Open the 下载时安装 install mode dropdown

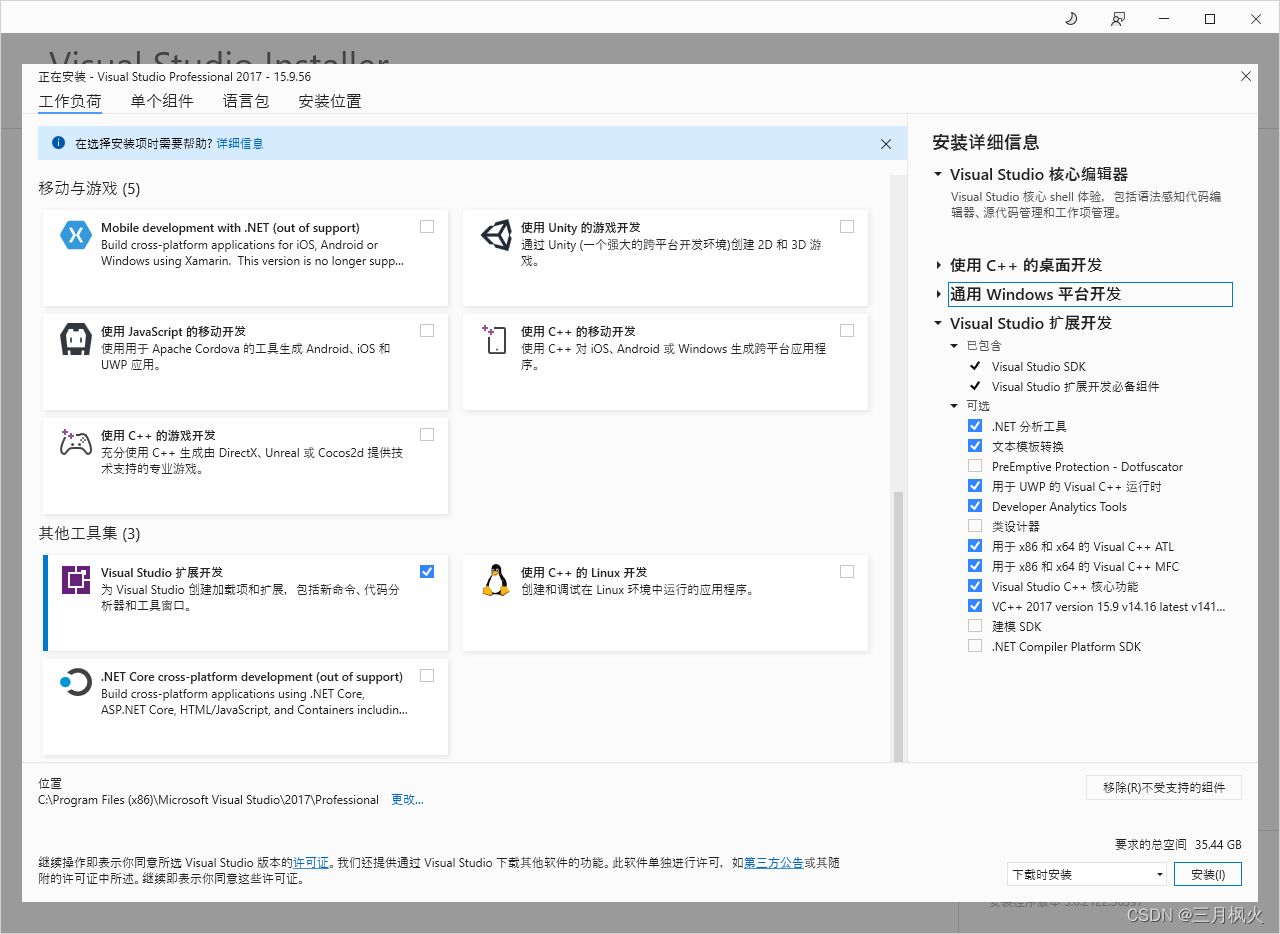[x=1087, y=874]
